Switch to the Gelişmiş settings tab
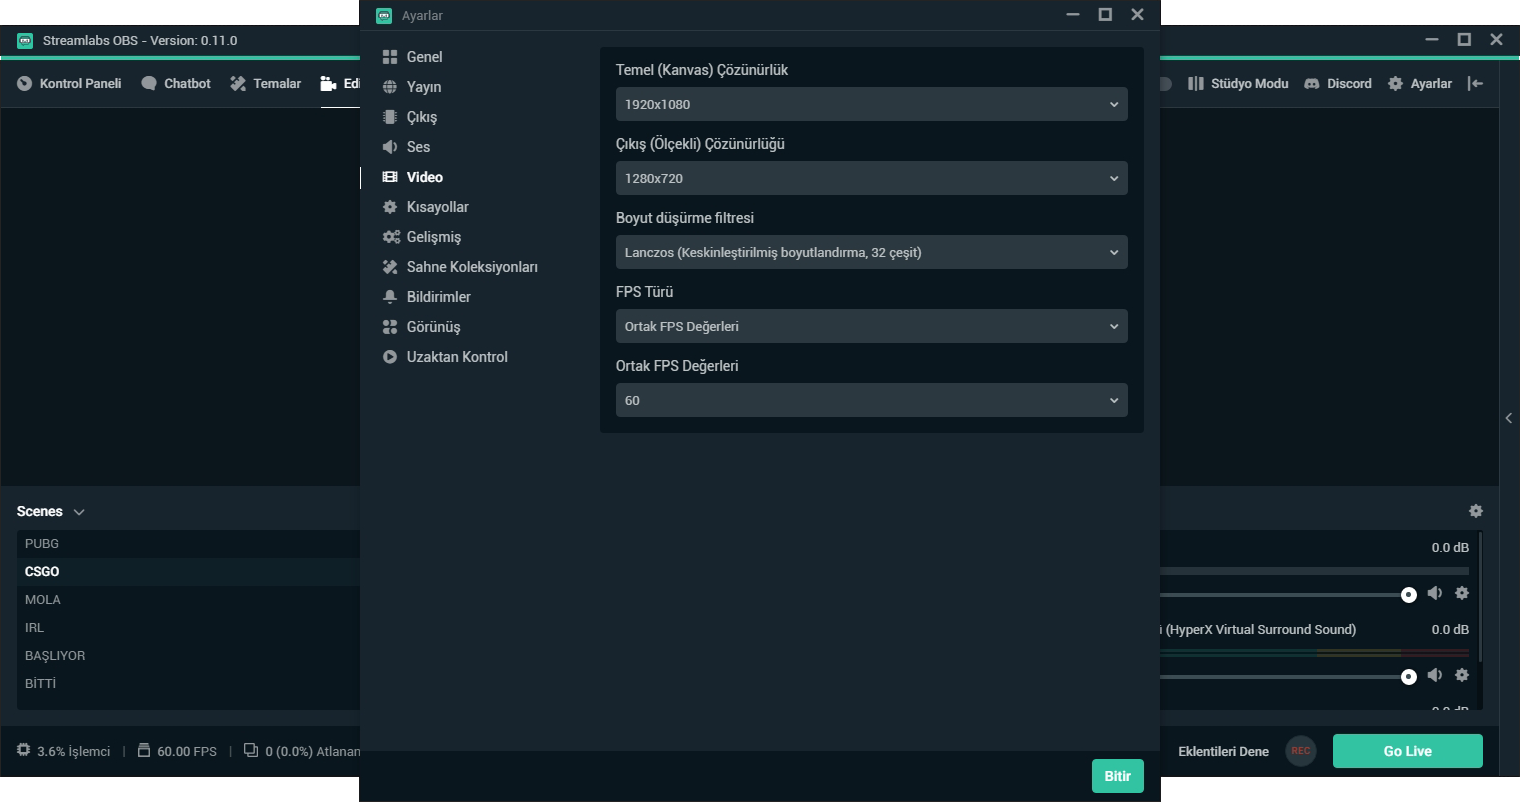This screenshot has width=1520, height=802. 433,237
